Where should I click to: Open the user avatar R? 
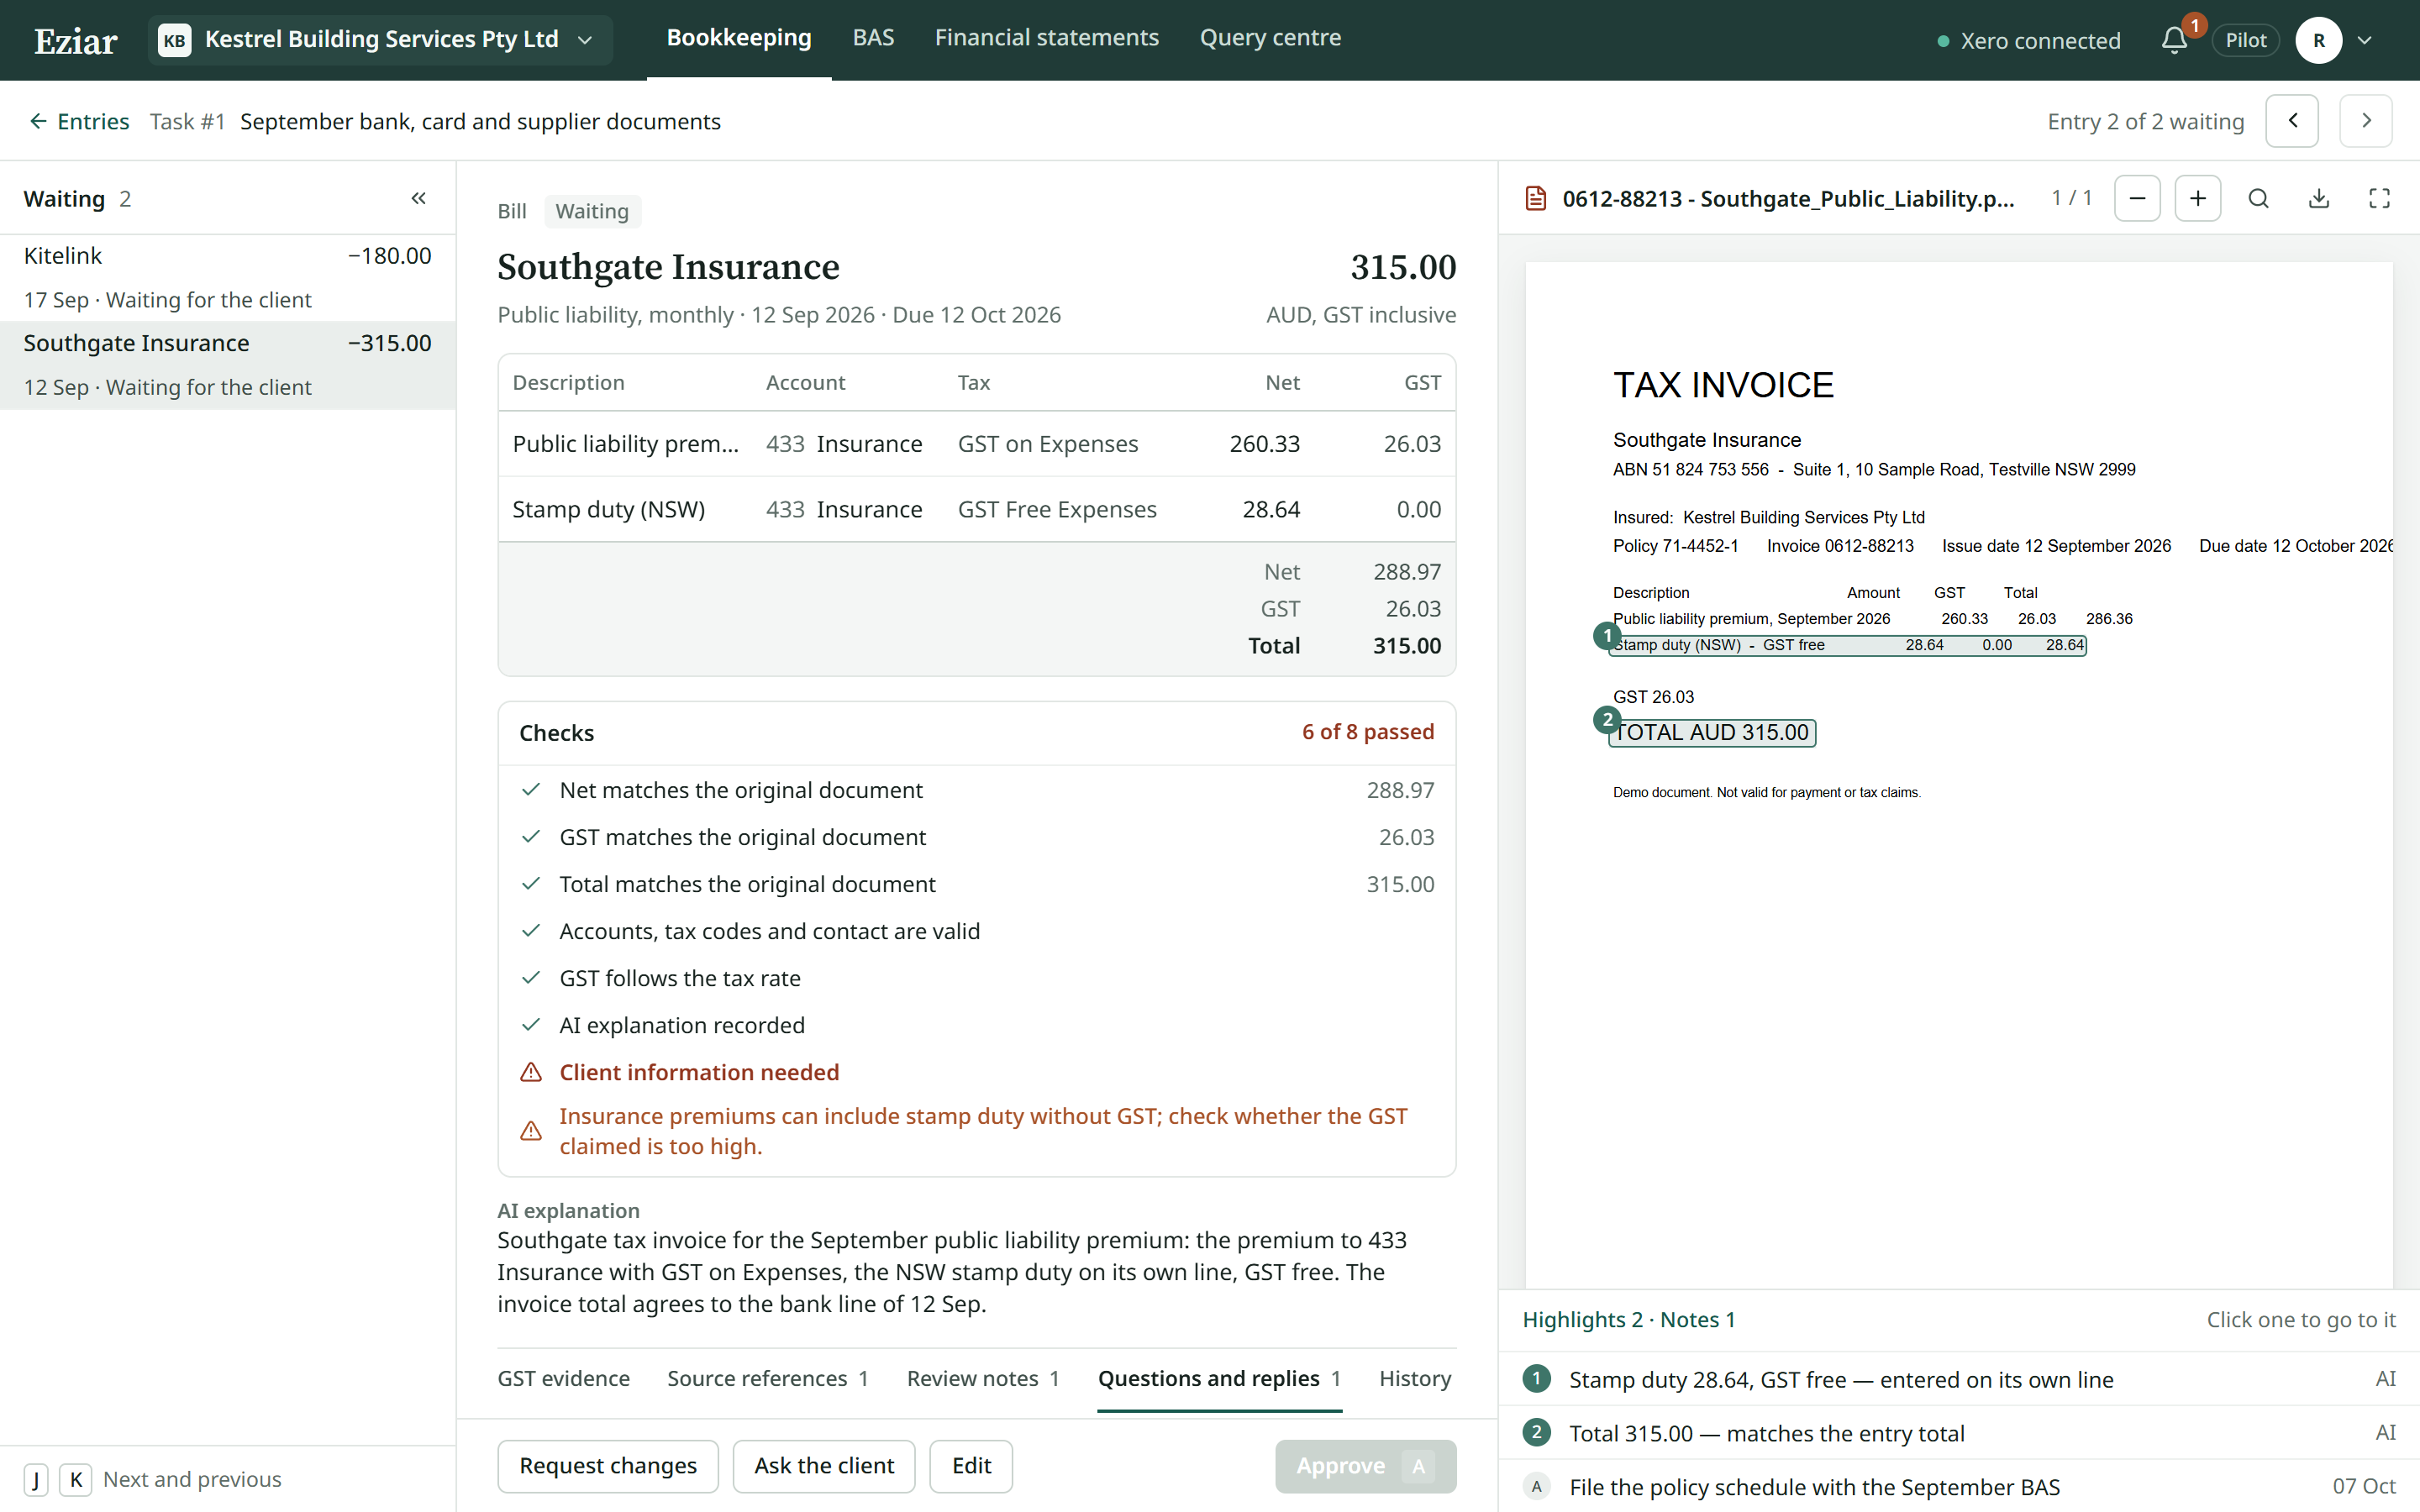[x=2319, y=40]
